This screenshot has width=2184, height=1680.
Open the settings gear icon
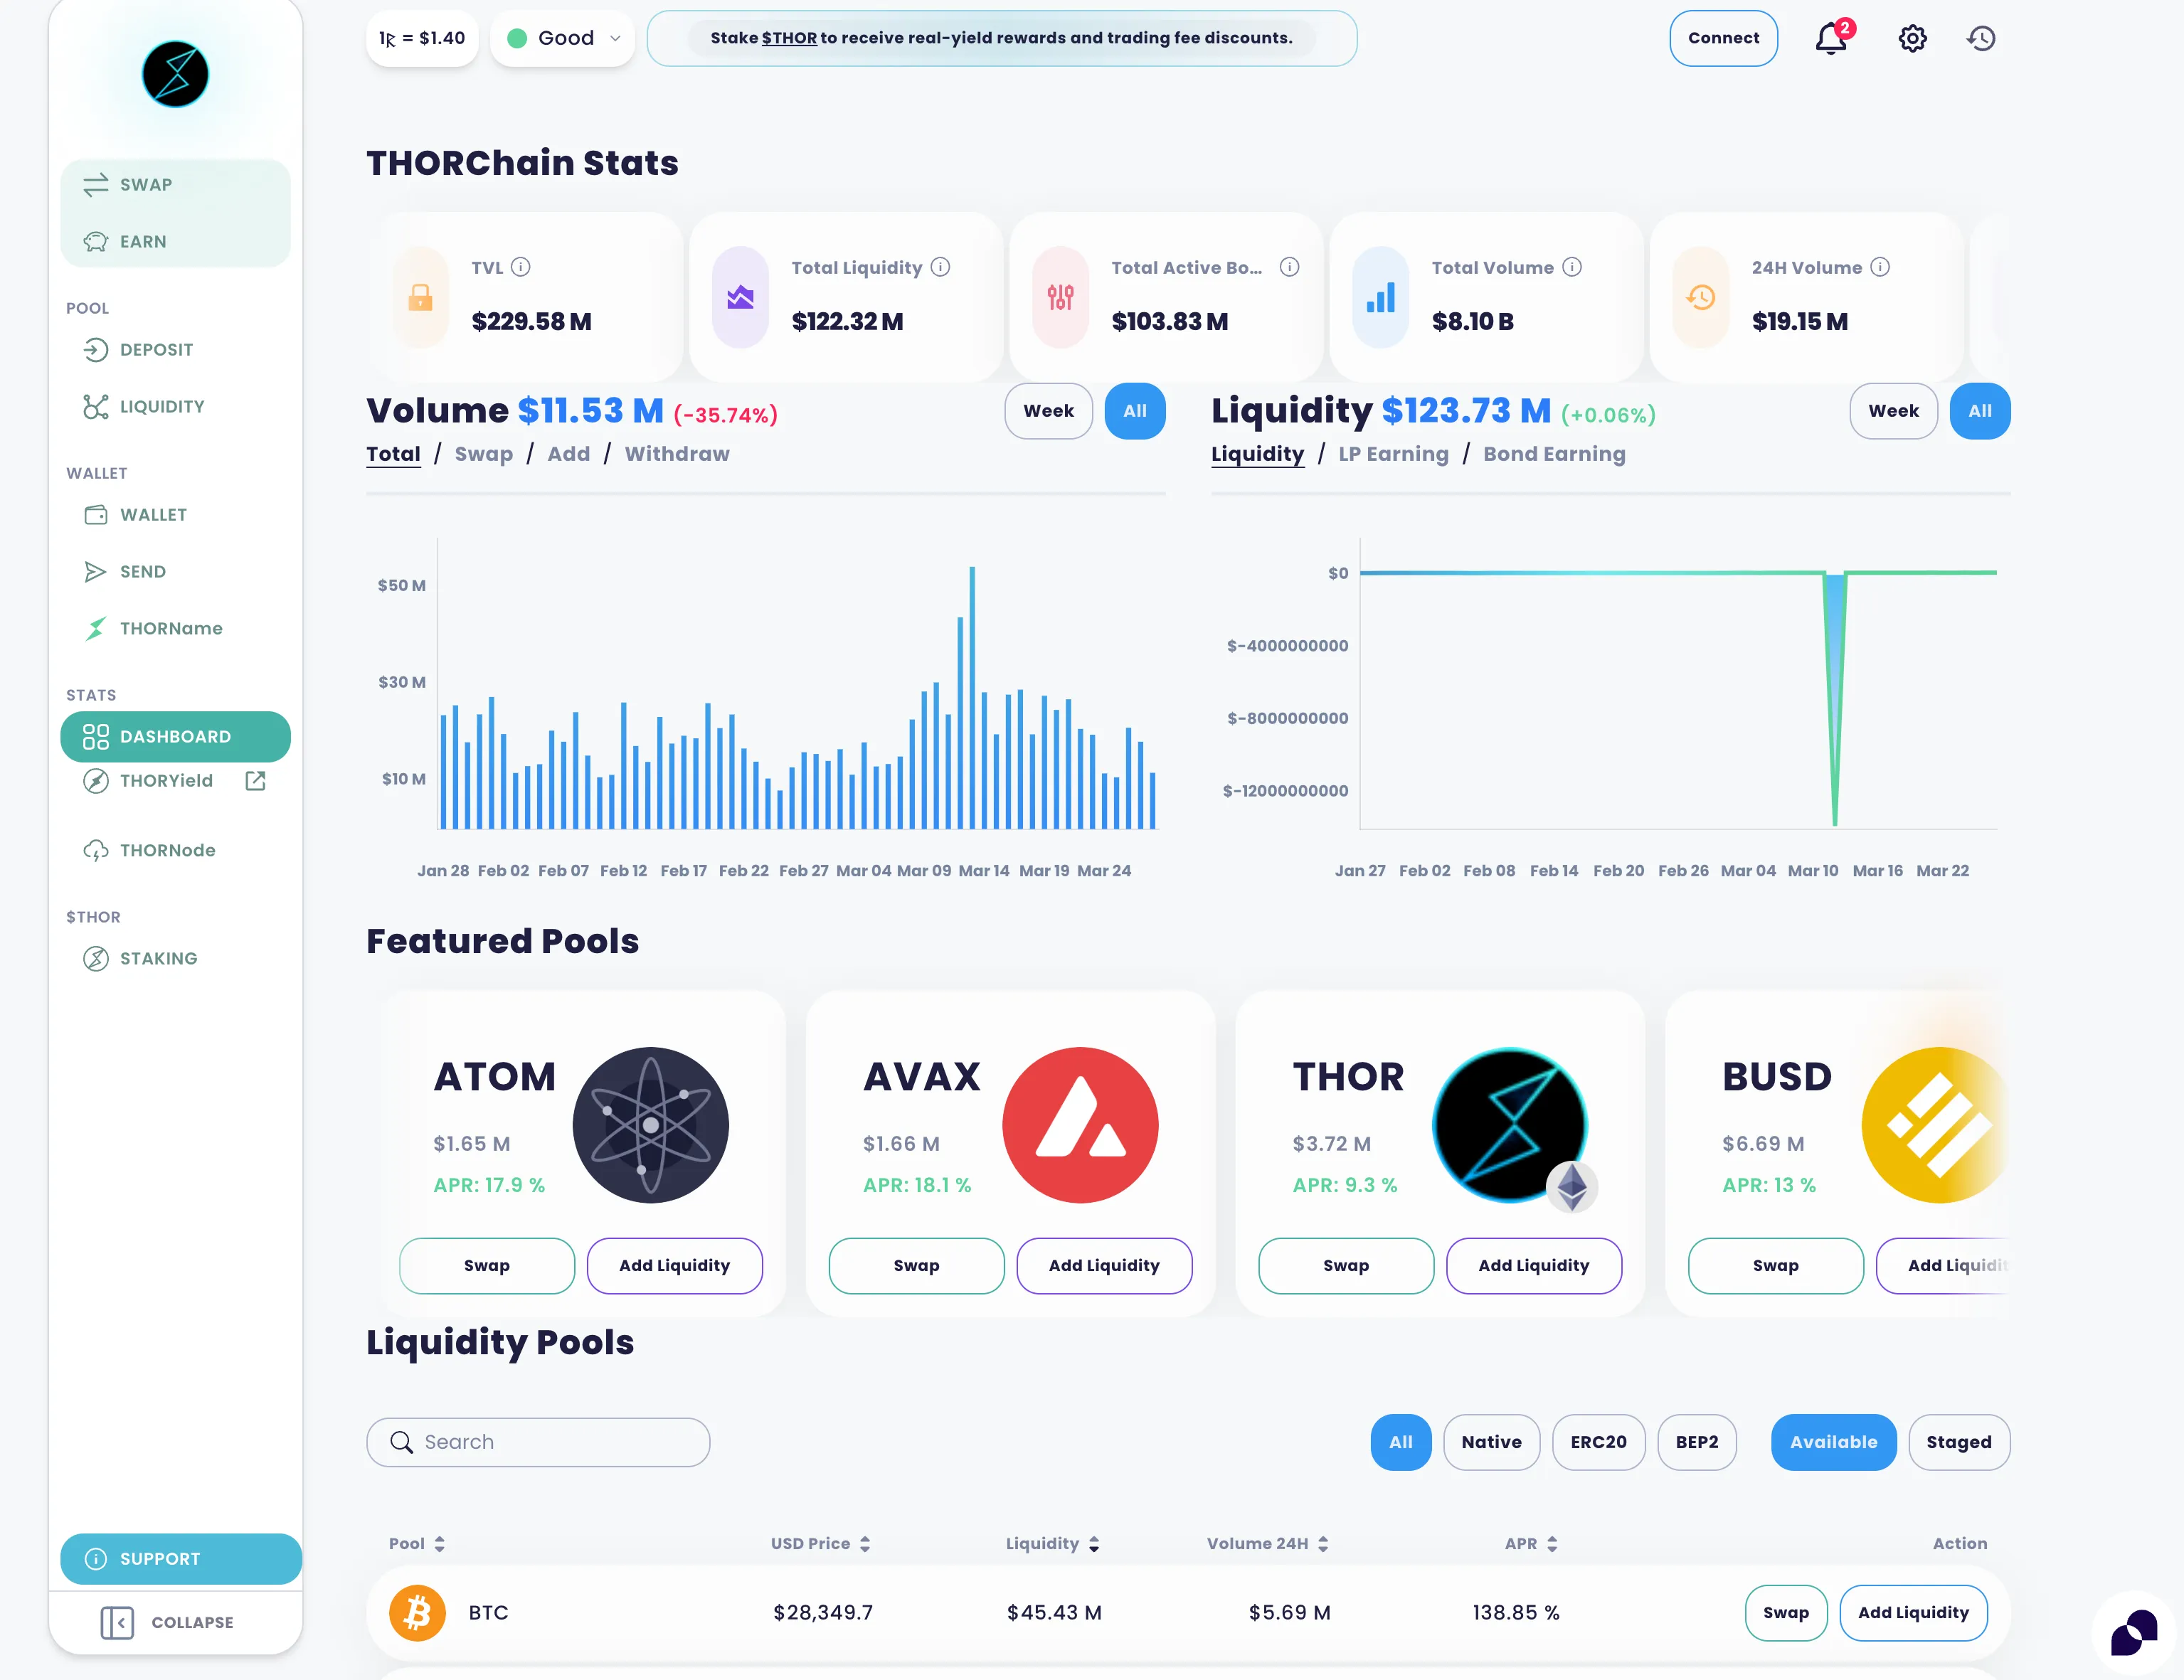[1912, 39]
